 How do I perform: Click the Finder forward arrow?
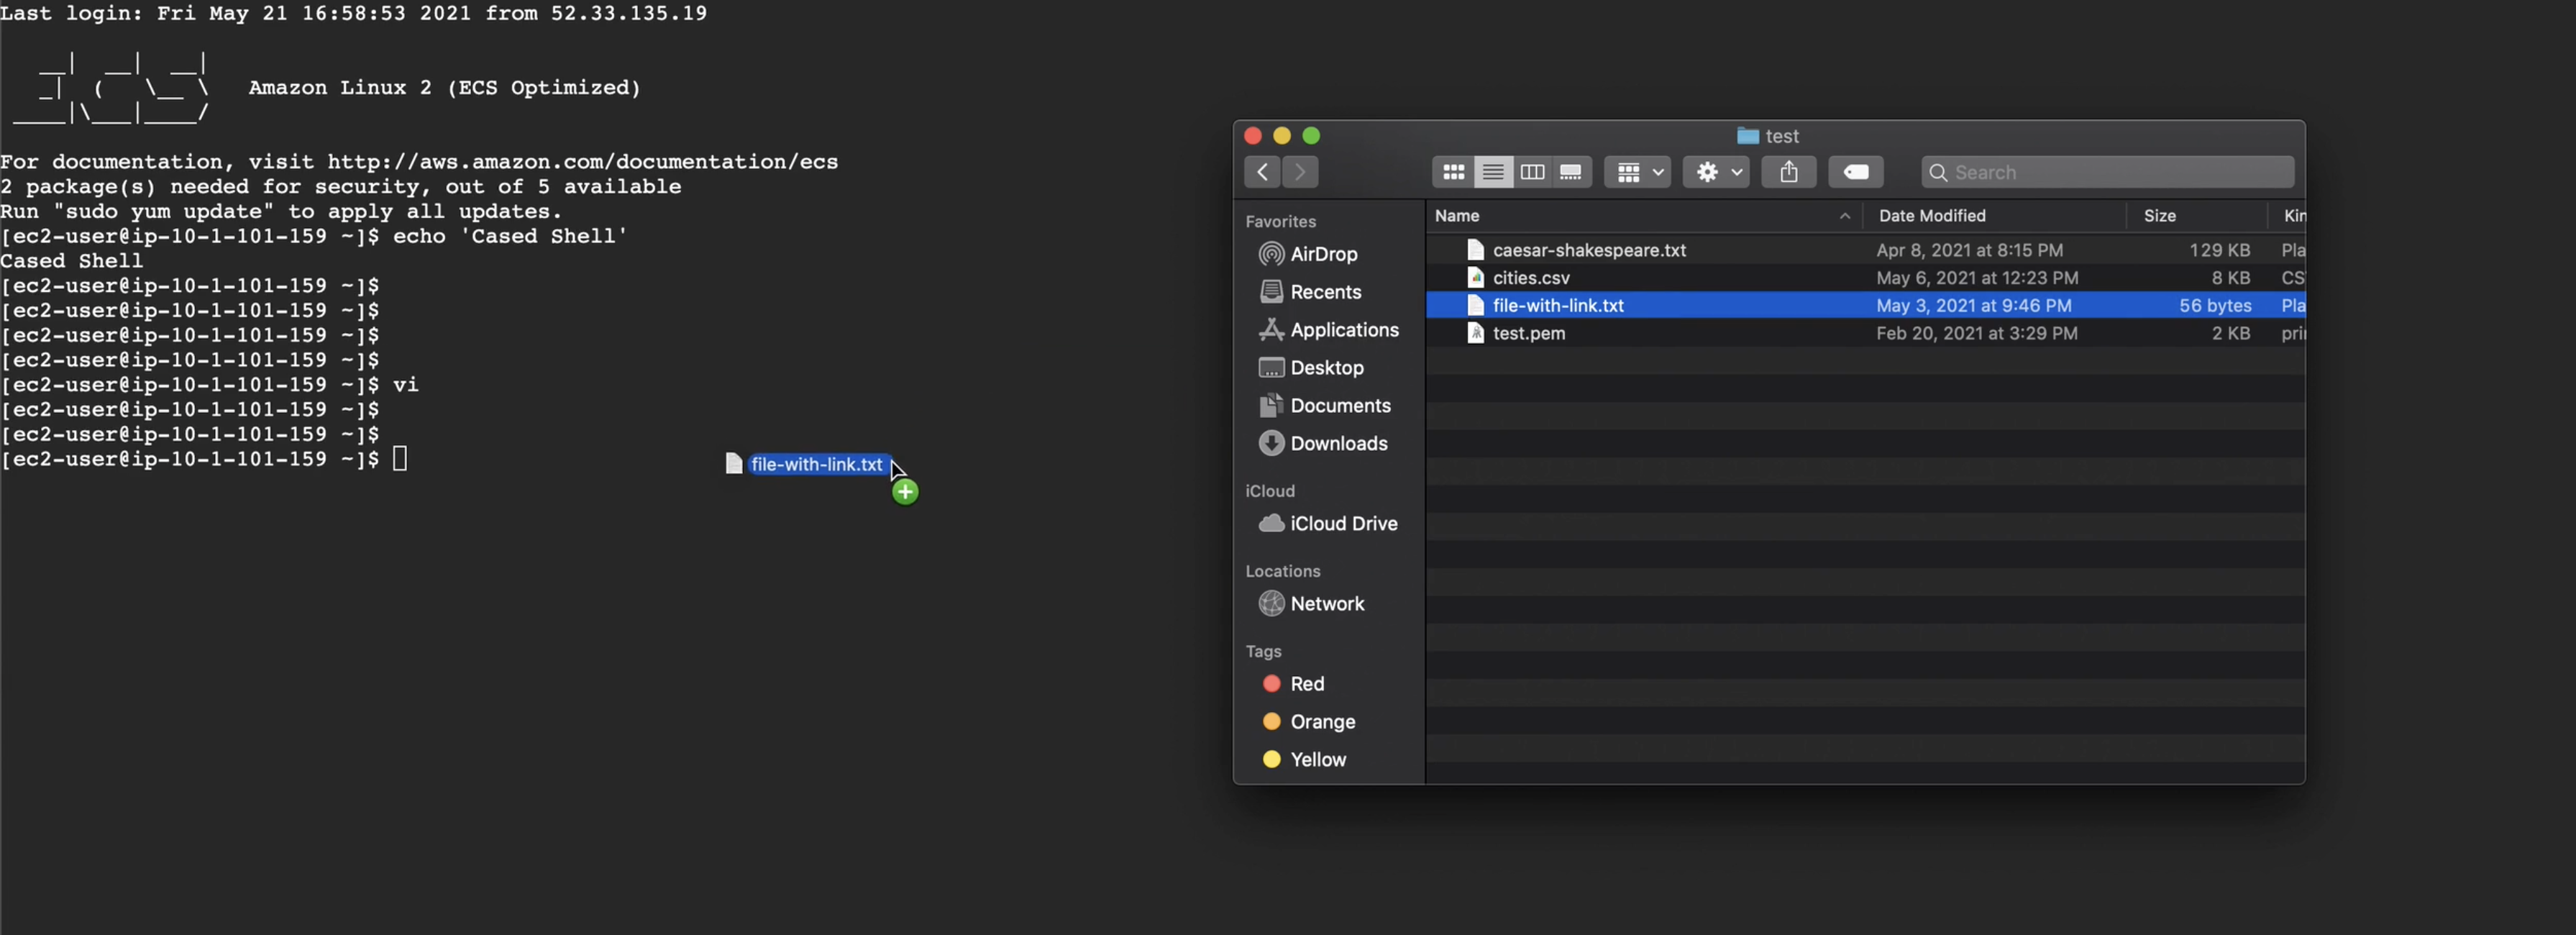point(1300,172)
